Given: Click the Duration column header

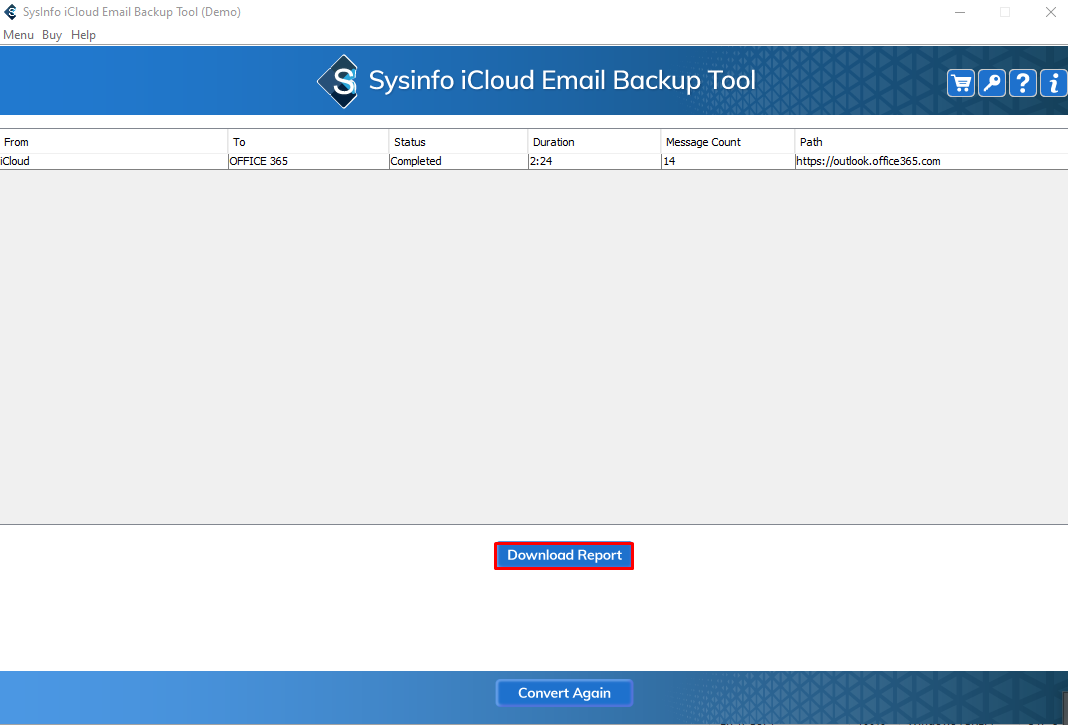Looking at the screenshot, I should [x=554, y=142].
